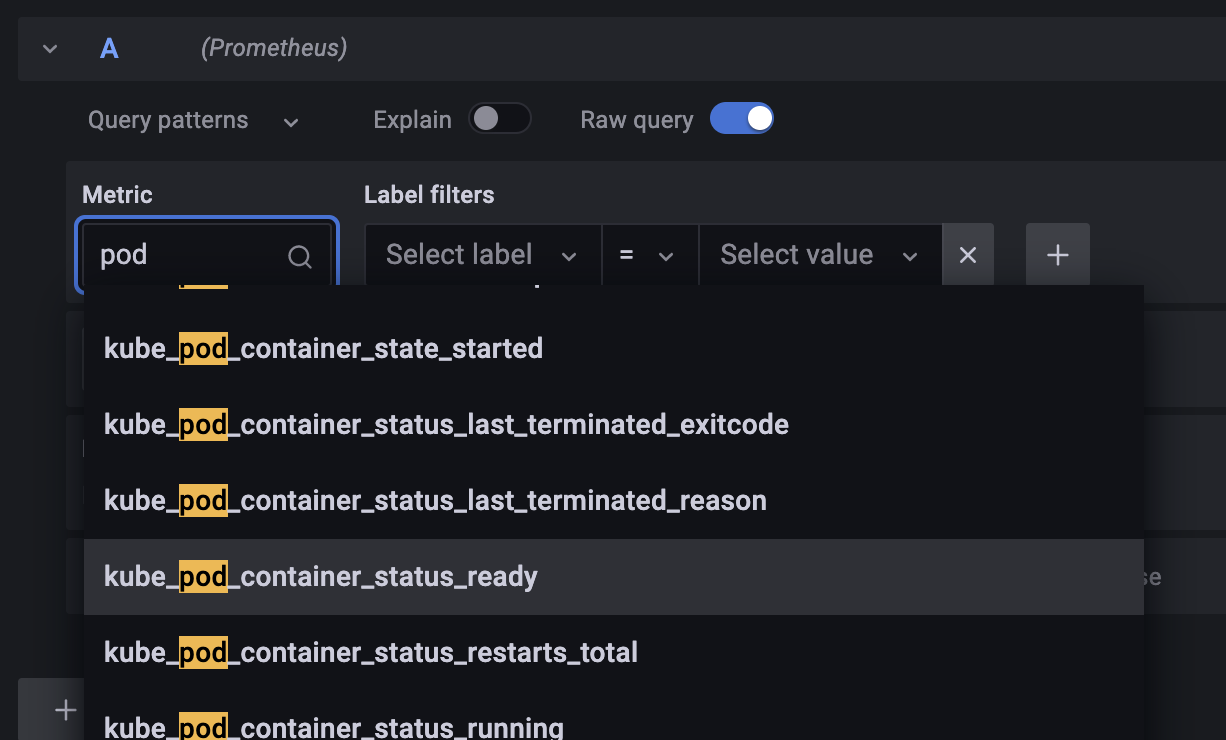Open the Query patterns dropdown
Image resolution: width=1226 pixels, height=740 pixels.
(x=193, y=121)
